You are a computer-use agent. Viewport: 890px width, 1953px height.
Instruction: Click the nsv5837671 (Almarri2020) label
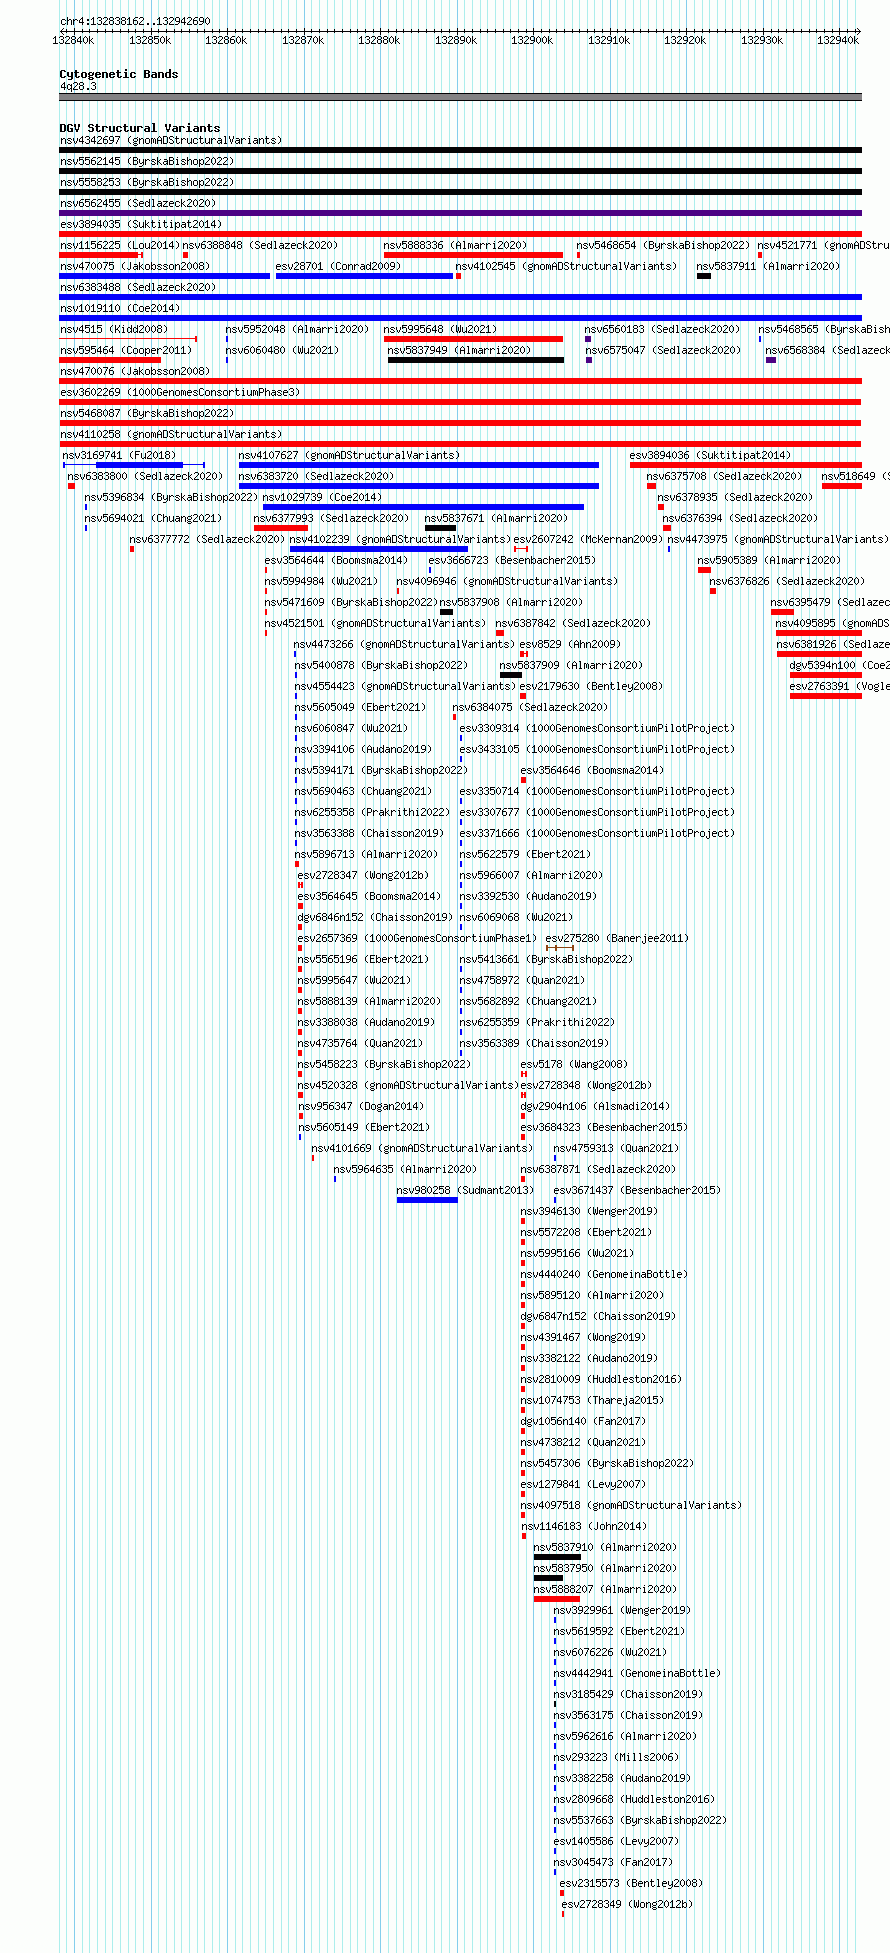pyautogui.click(x=496, y=518)
